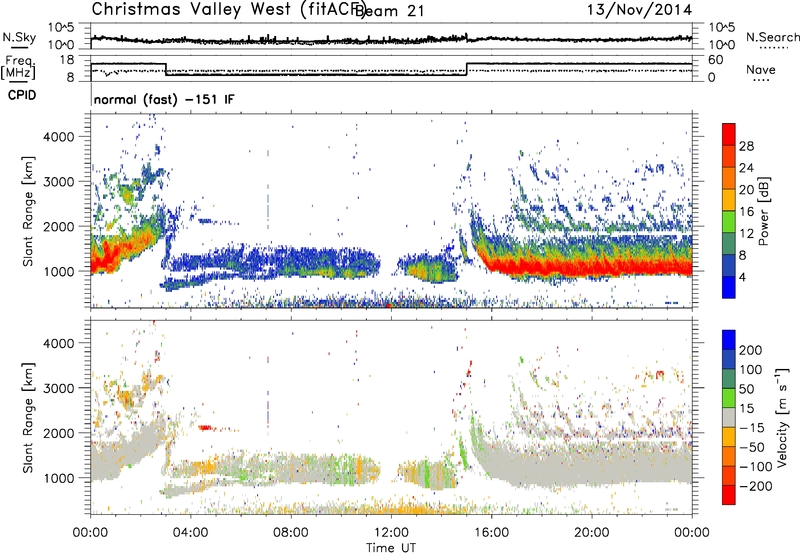Click the '16:00' time tick label
This screenshot has width=800, height=554.
point(491,533)
